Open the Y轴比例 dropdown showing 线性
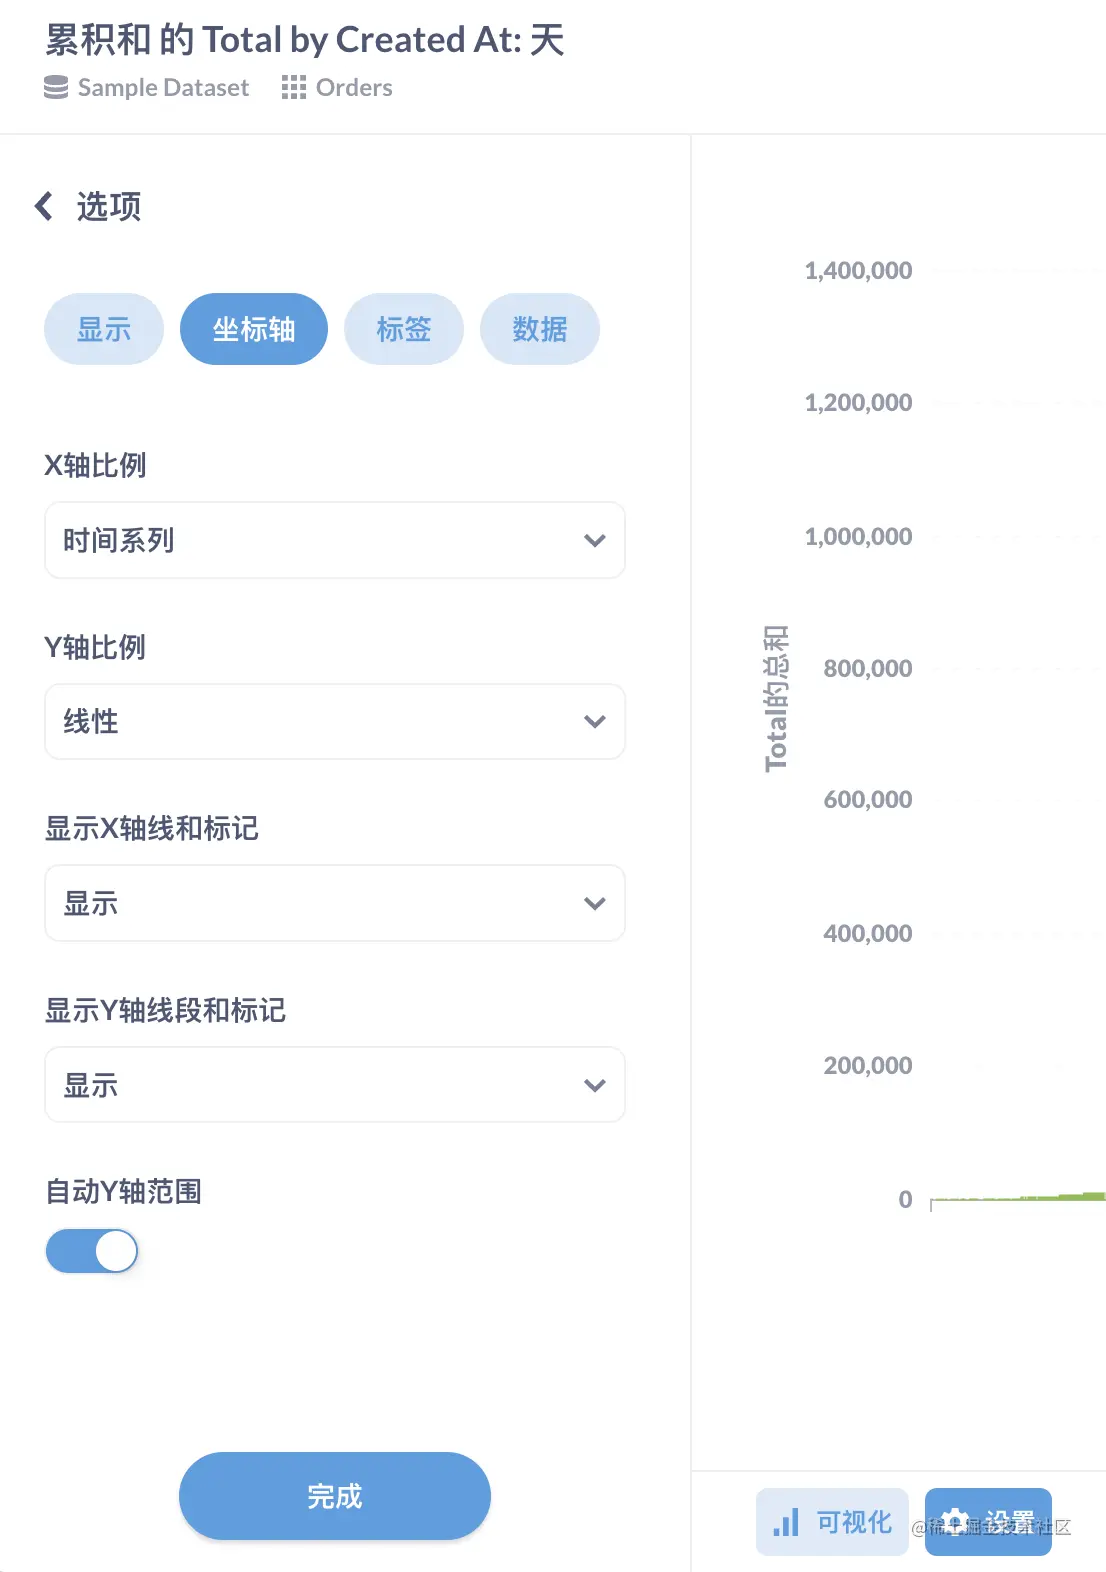Screen dimensions: 1106x1572 point(335,722)
